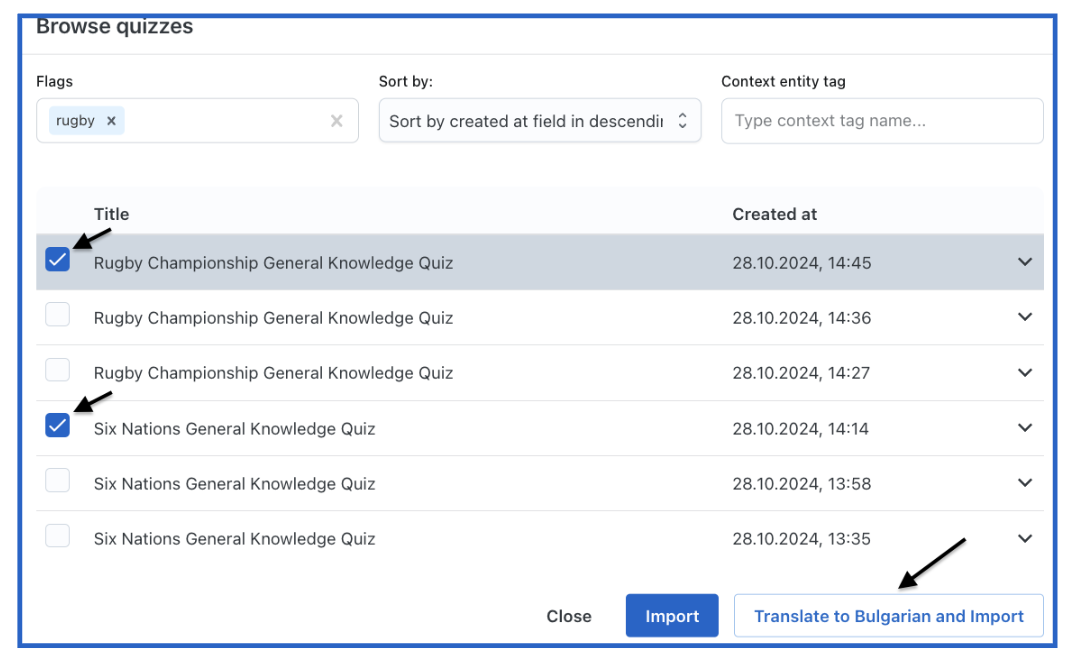Expand the quiz row created at 13:35
The width and height of the screenshot is (1074, 666).
point(1025,539)
